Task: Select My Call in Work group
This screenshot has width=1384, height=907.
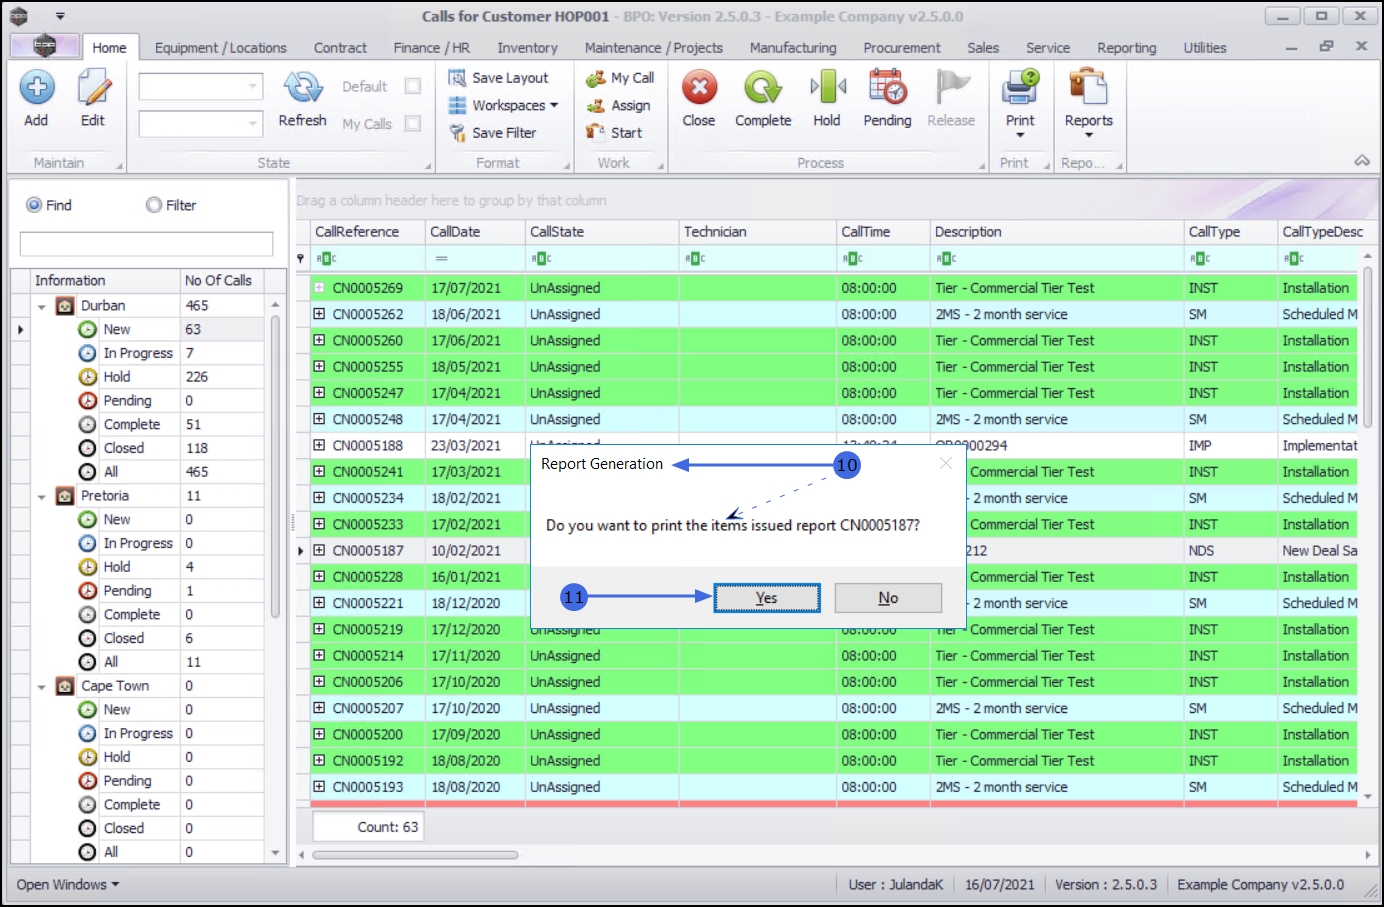Action: (620, 78)
